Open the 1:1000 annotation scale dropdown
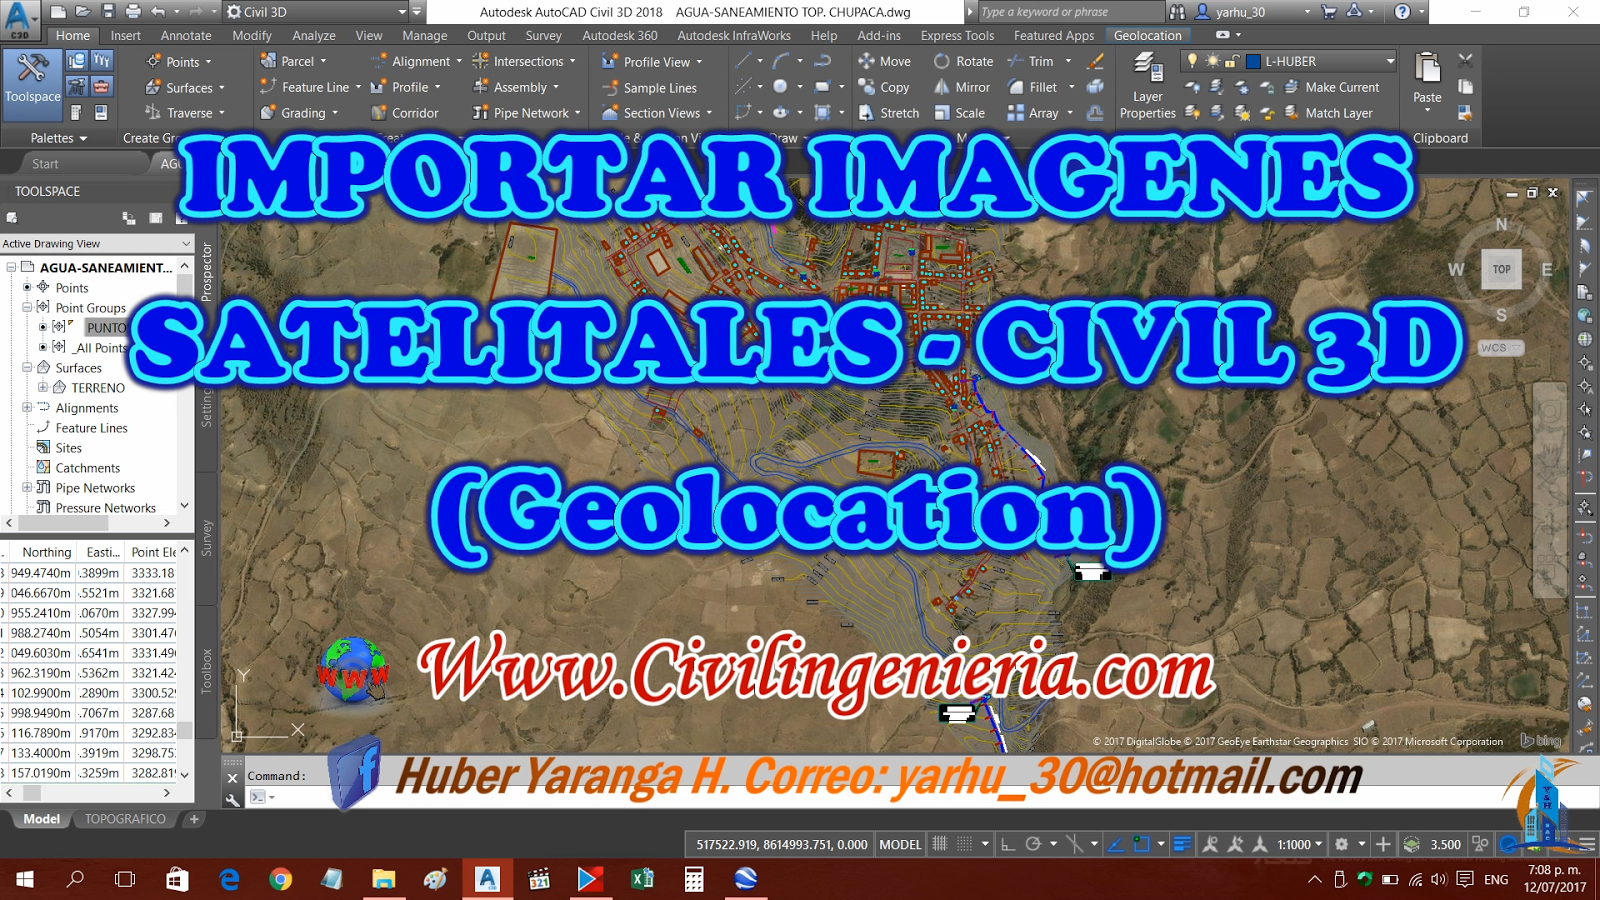The image size is (1600, 900). [1300, 844]
